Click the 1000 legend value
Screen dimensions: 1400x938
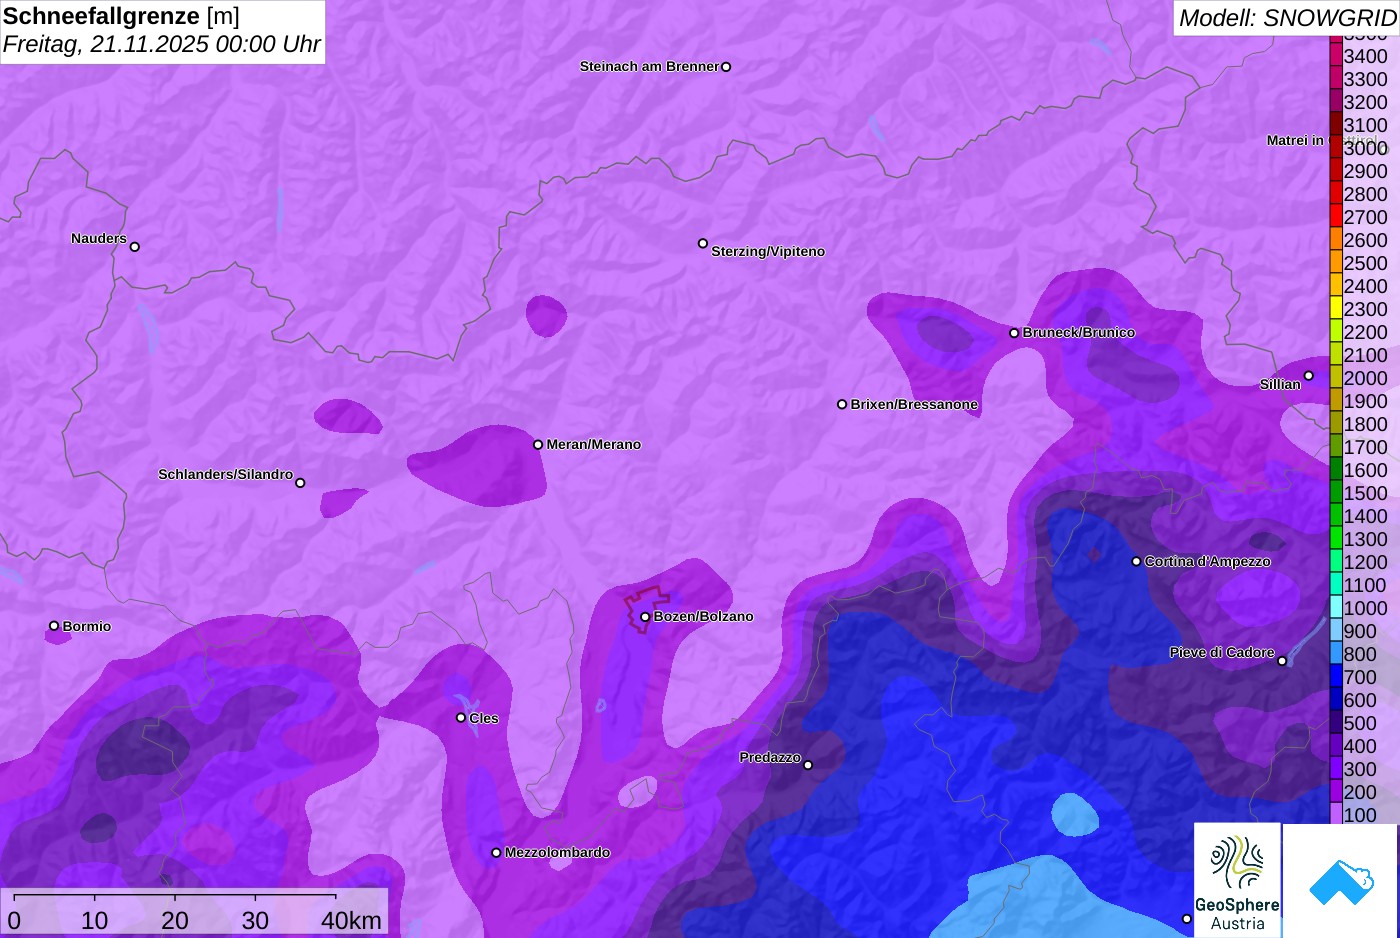pyautogui.click(x=1366, y=608)
